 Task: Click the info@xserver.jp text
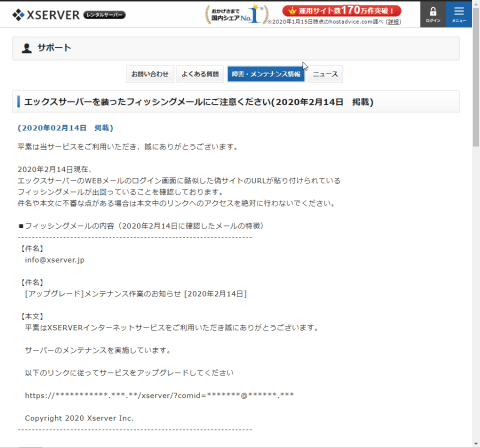[x=55, y=260]
